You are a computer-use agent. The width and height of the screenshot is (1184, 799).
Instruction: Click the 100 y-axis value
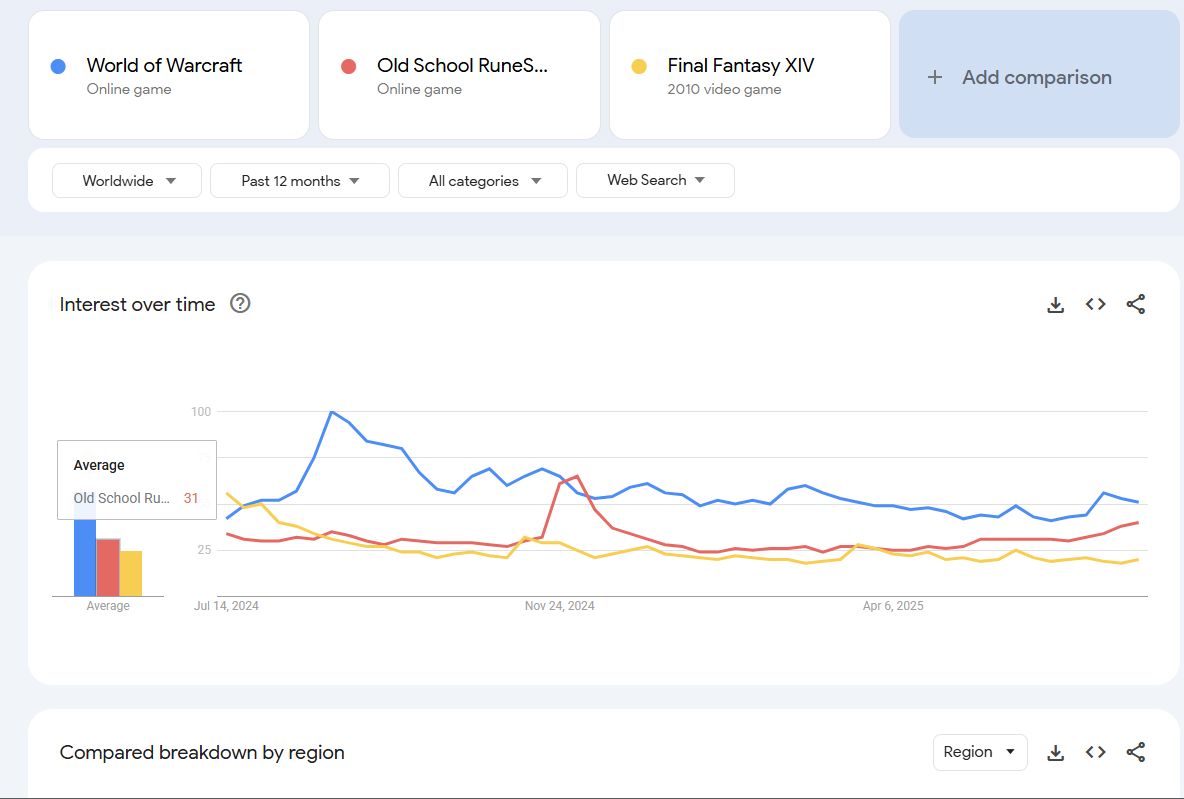[201, 412]
